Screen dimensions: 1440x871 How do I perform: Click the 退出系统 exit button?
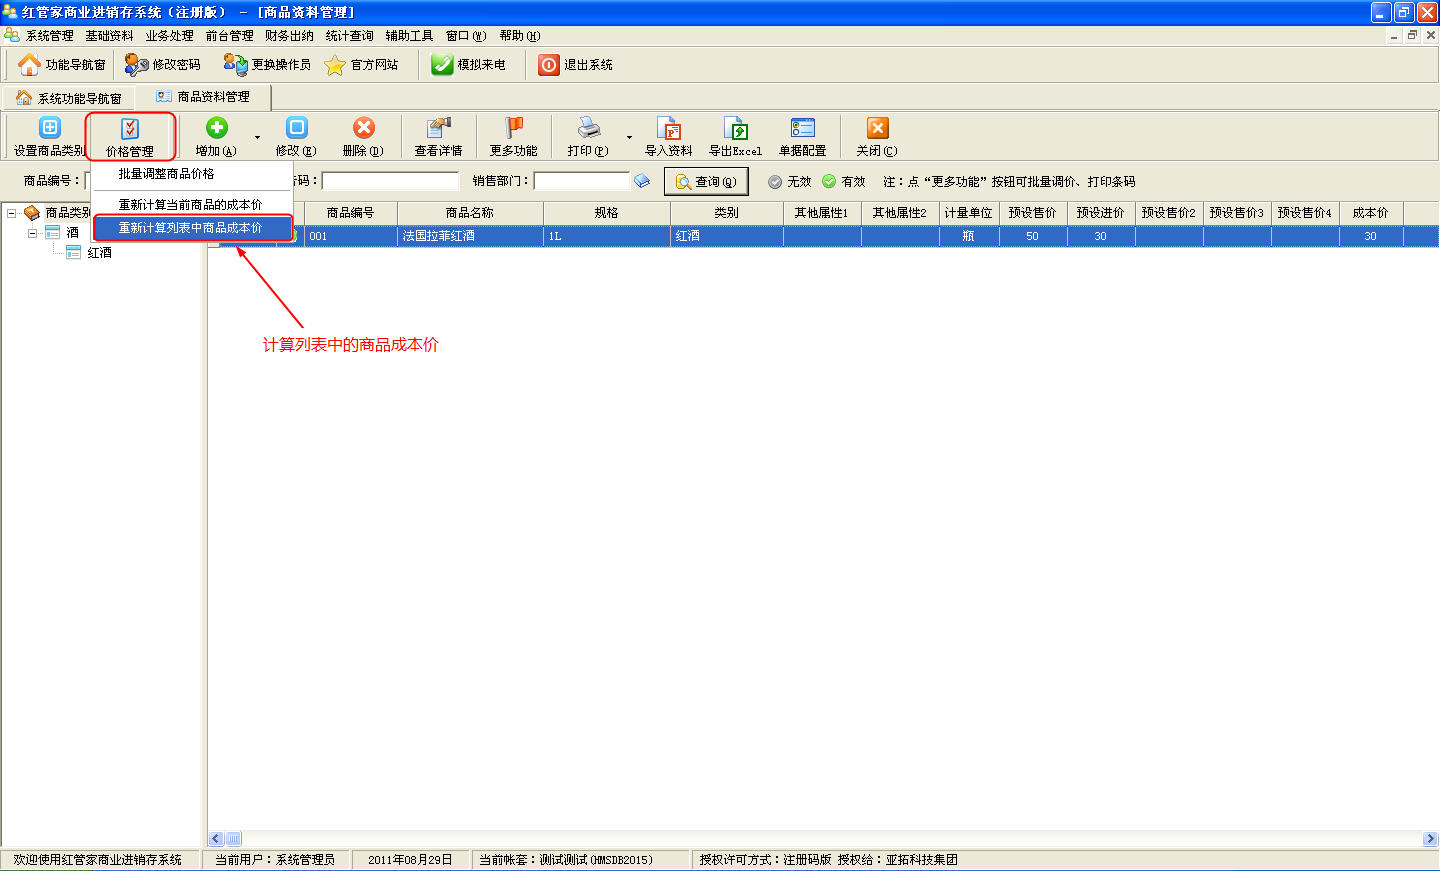pyautogui.click(x=577, y=65)
